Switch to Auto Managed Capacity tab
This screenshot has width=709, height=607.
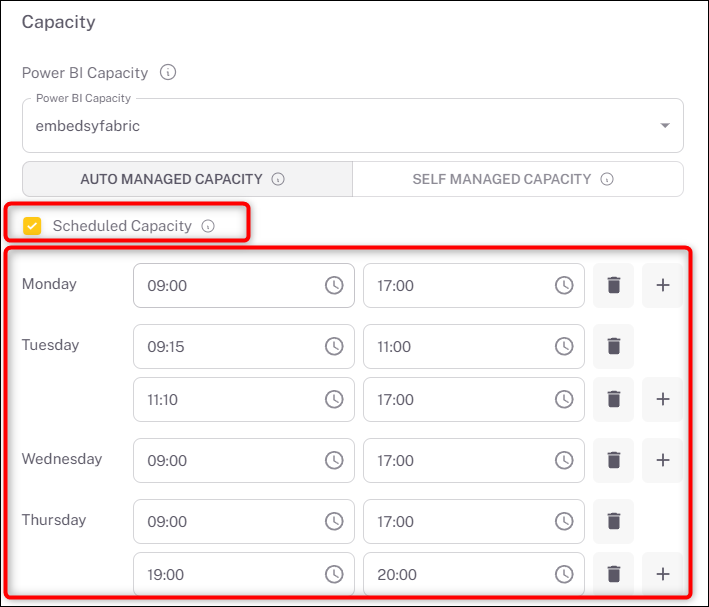(x=187, y=179)
